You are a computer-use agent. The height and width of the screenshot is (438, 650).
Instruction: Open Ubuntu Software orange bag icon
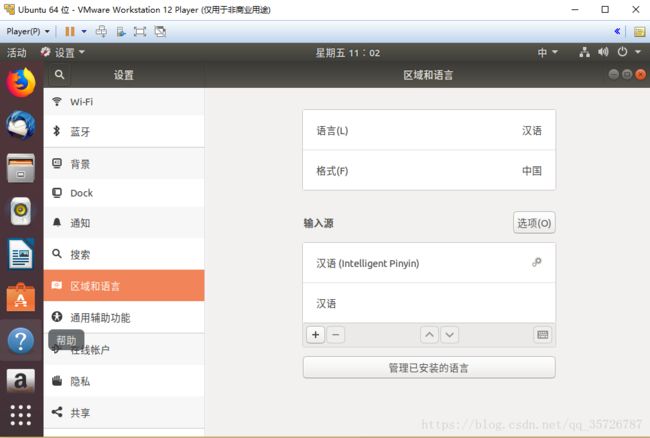point(21,297)
